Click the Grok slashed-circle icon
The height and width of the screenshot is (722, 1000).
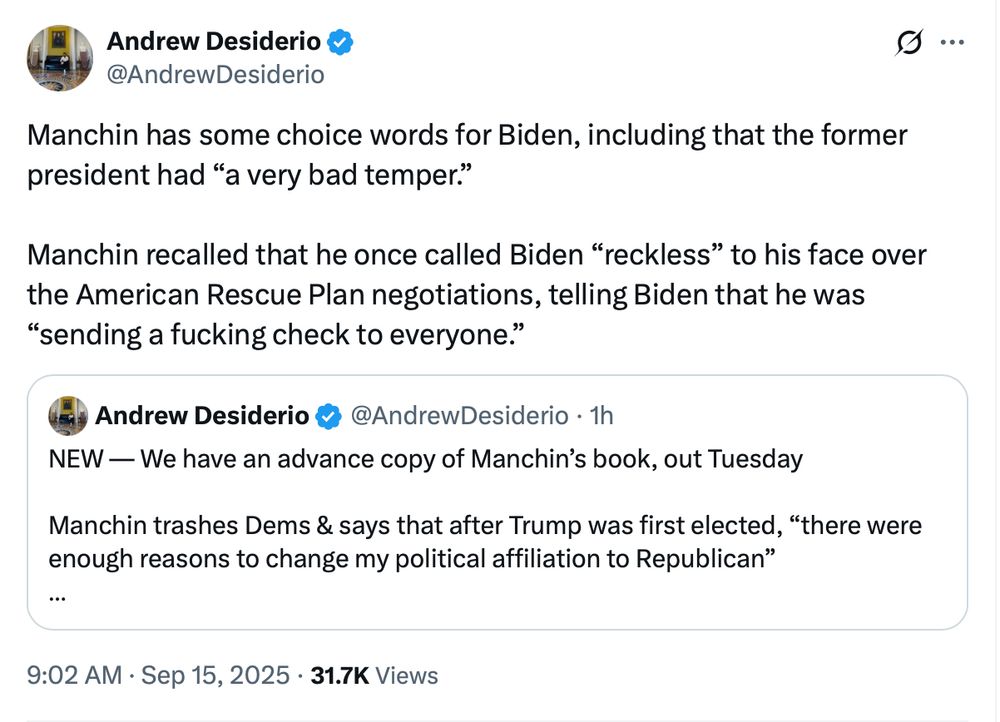point(910,43)
